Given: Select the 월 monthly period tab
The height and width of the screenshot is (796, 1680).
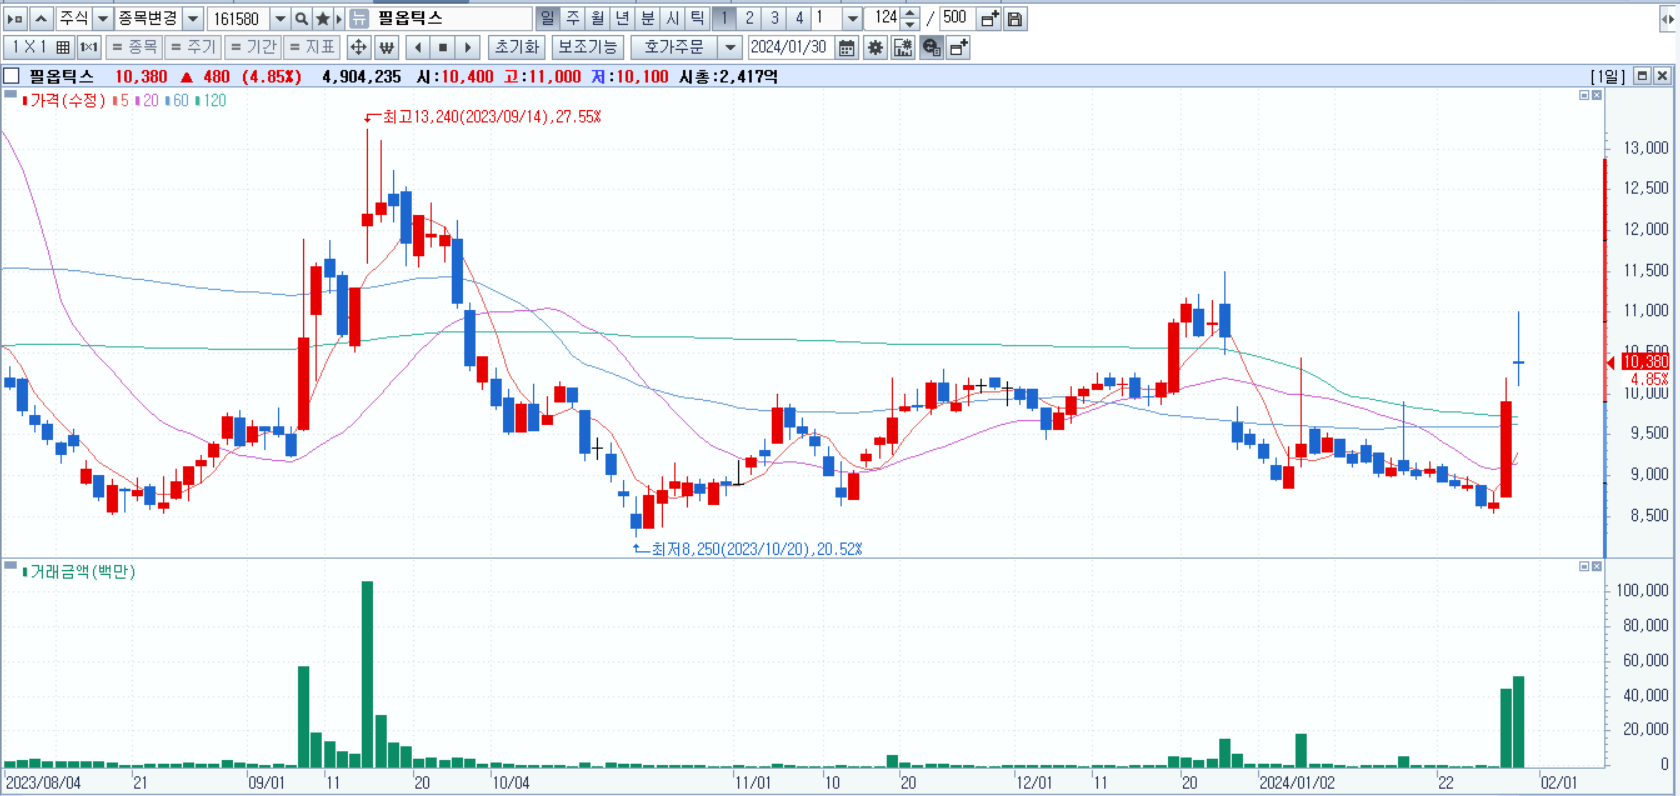Looking at the screenshot, I should coord(598,18).
